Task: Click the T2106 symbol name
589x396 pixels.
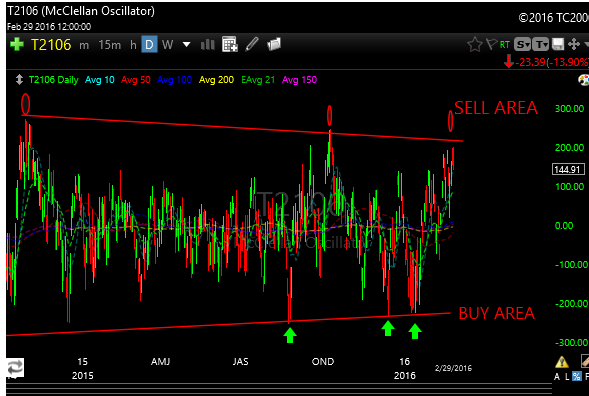Action: pos(51,45)
